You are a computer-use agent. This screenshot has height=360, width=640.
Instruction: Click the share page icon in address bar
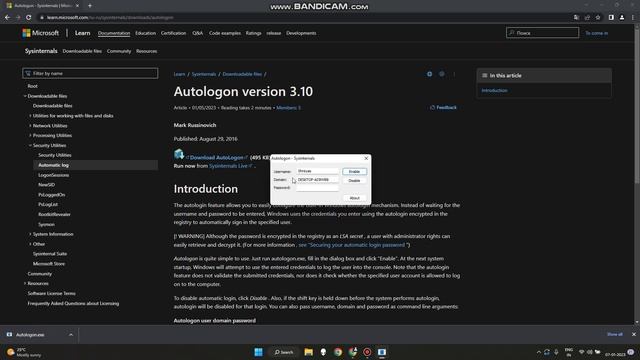587,18
